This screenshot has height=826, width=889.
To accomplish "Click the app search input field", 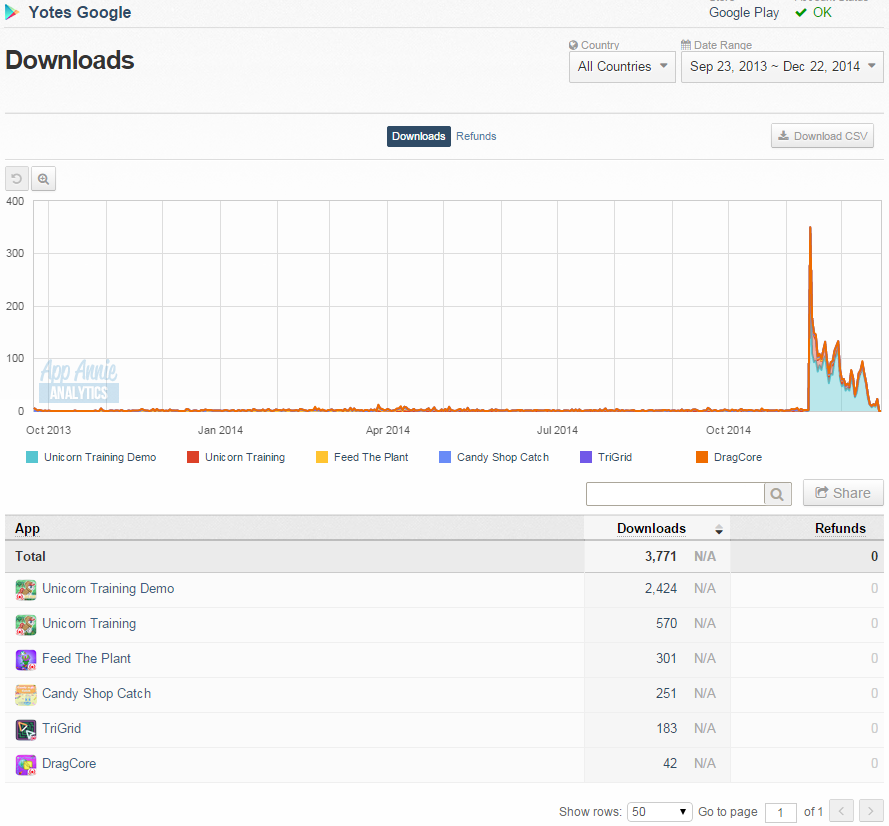I will 675,494.
